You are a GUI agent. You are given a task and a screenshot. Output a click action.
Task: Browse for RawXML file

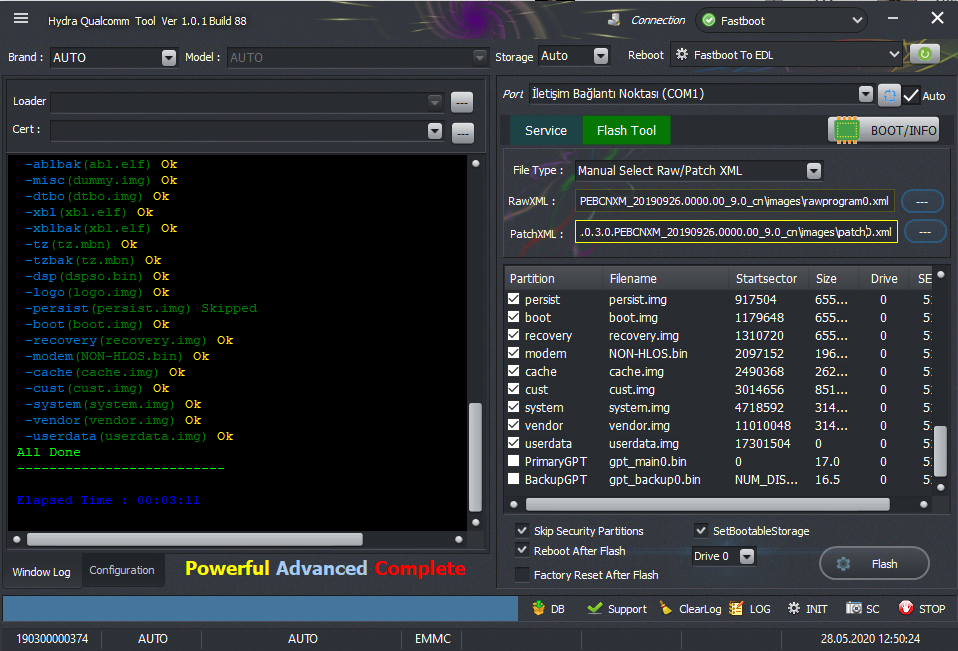[x=922, y=202]
